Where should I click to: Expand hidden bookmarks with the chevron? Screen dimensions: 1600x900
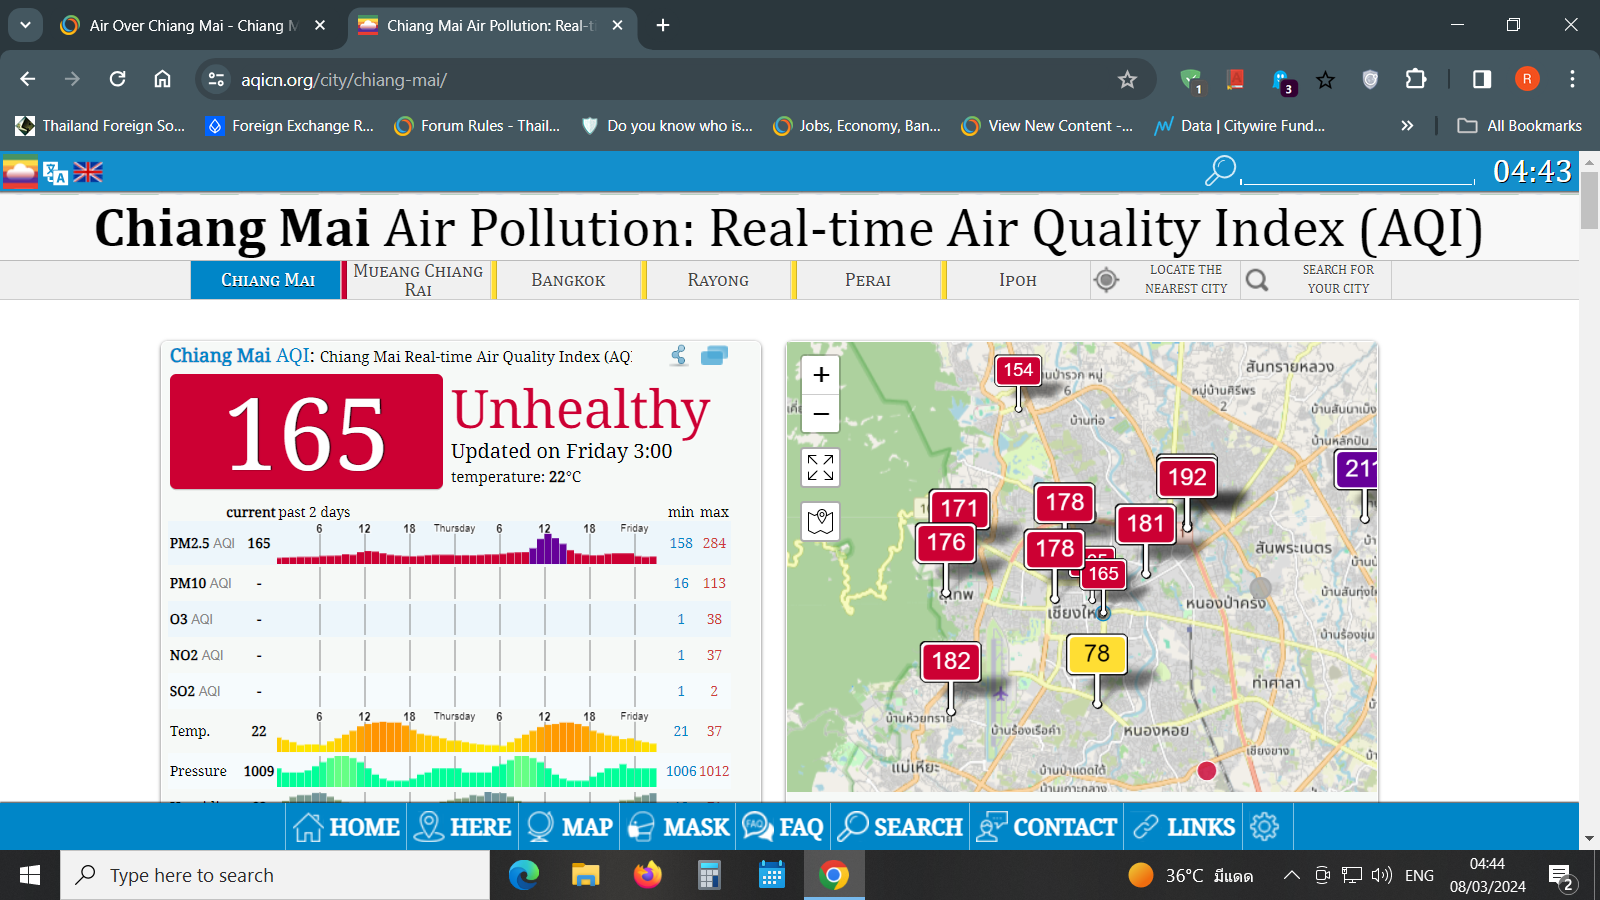pyautogui.click(x=1407, y=125)
